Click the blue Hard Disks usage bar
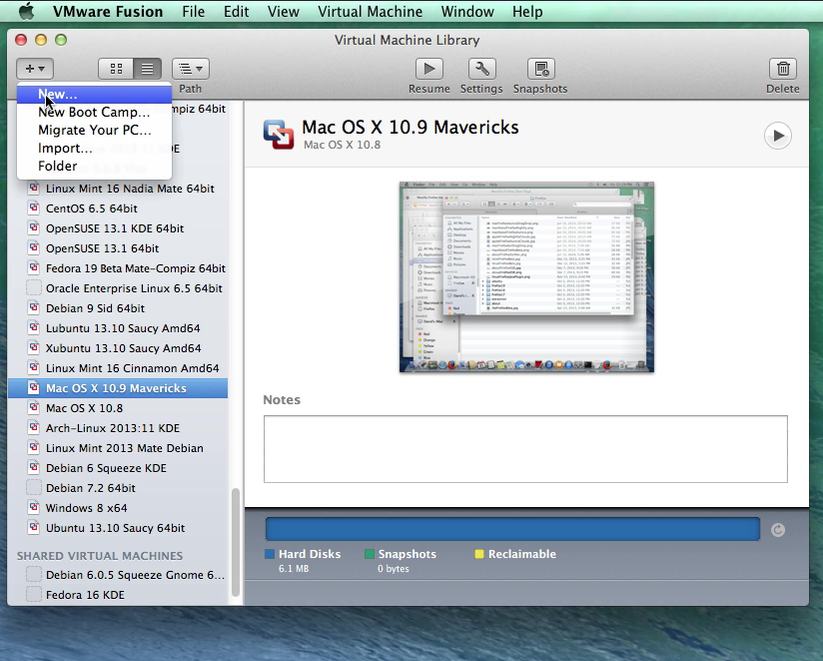Viewport: 823px width, 661px height. point(513,529)
